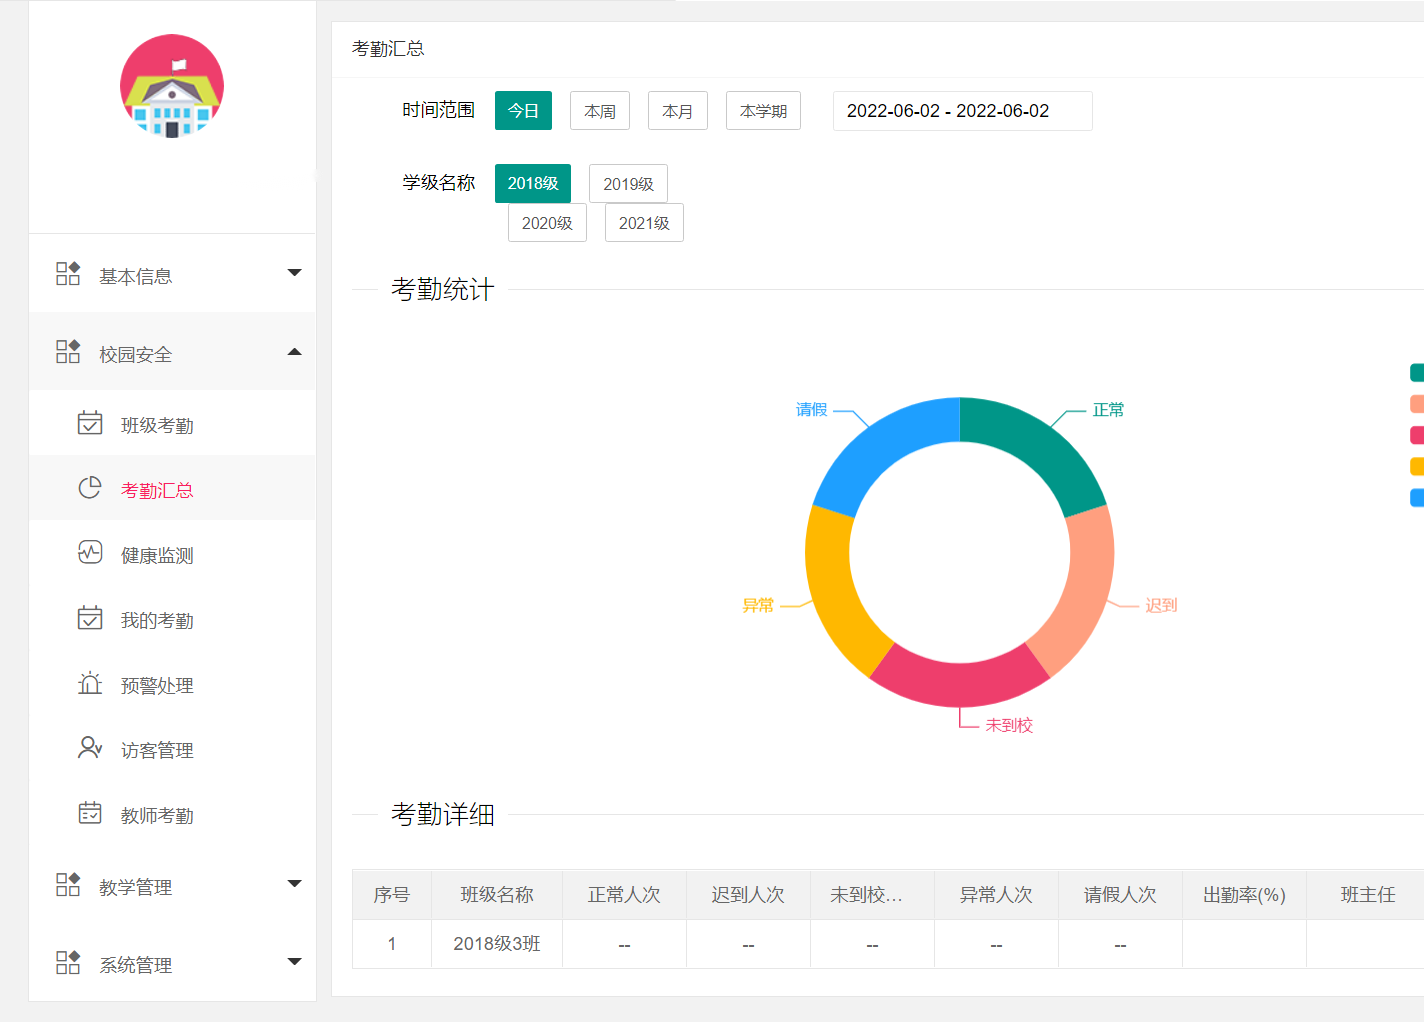Expand the 基本信息 menu arrow
This screenshot has width=1424, height=1032.
pyautogui.click(x=294, y=273)
